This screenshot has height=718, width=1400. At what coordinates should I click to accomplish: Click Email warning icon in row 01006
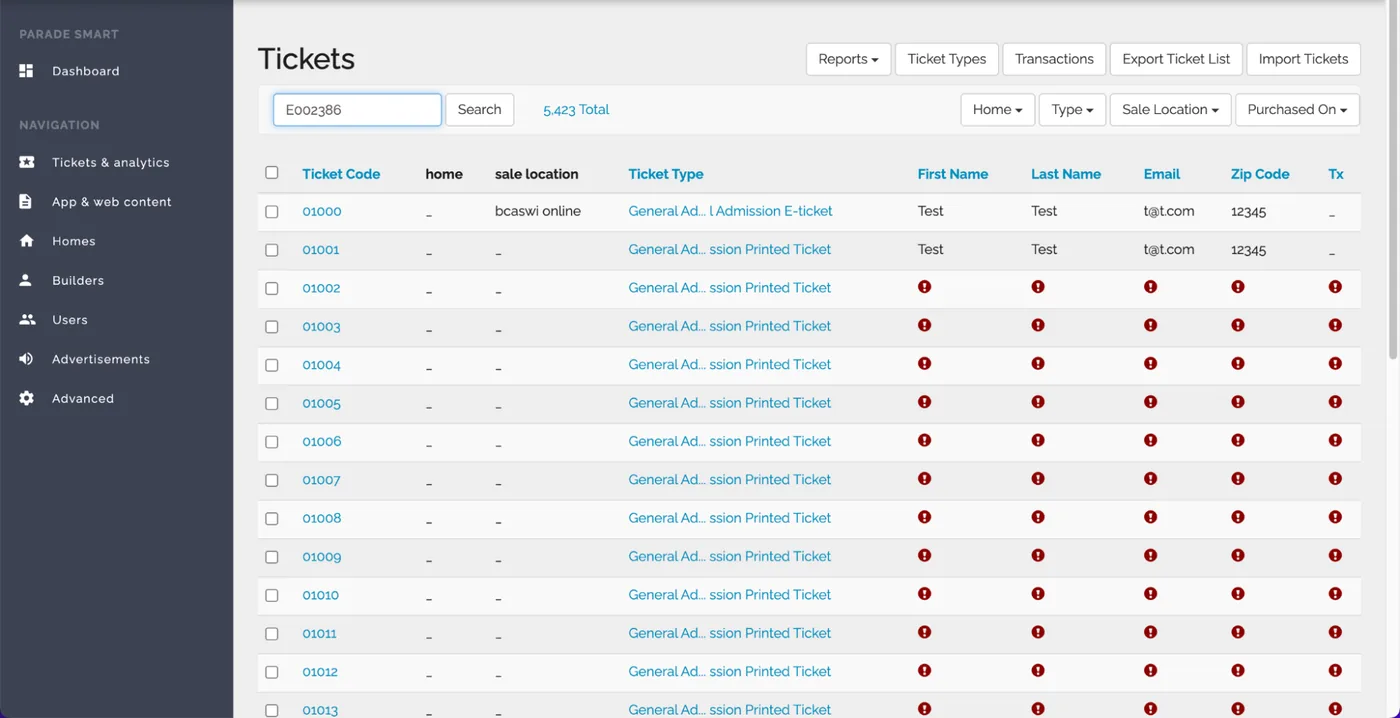pyautogui.click(x=1151, y=440)
